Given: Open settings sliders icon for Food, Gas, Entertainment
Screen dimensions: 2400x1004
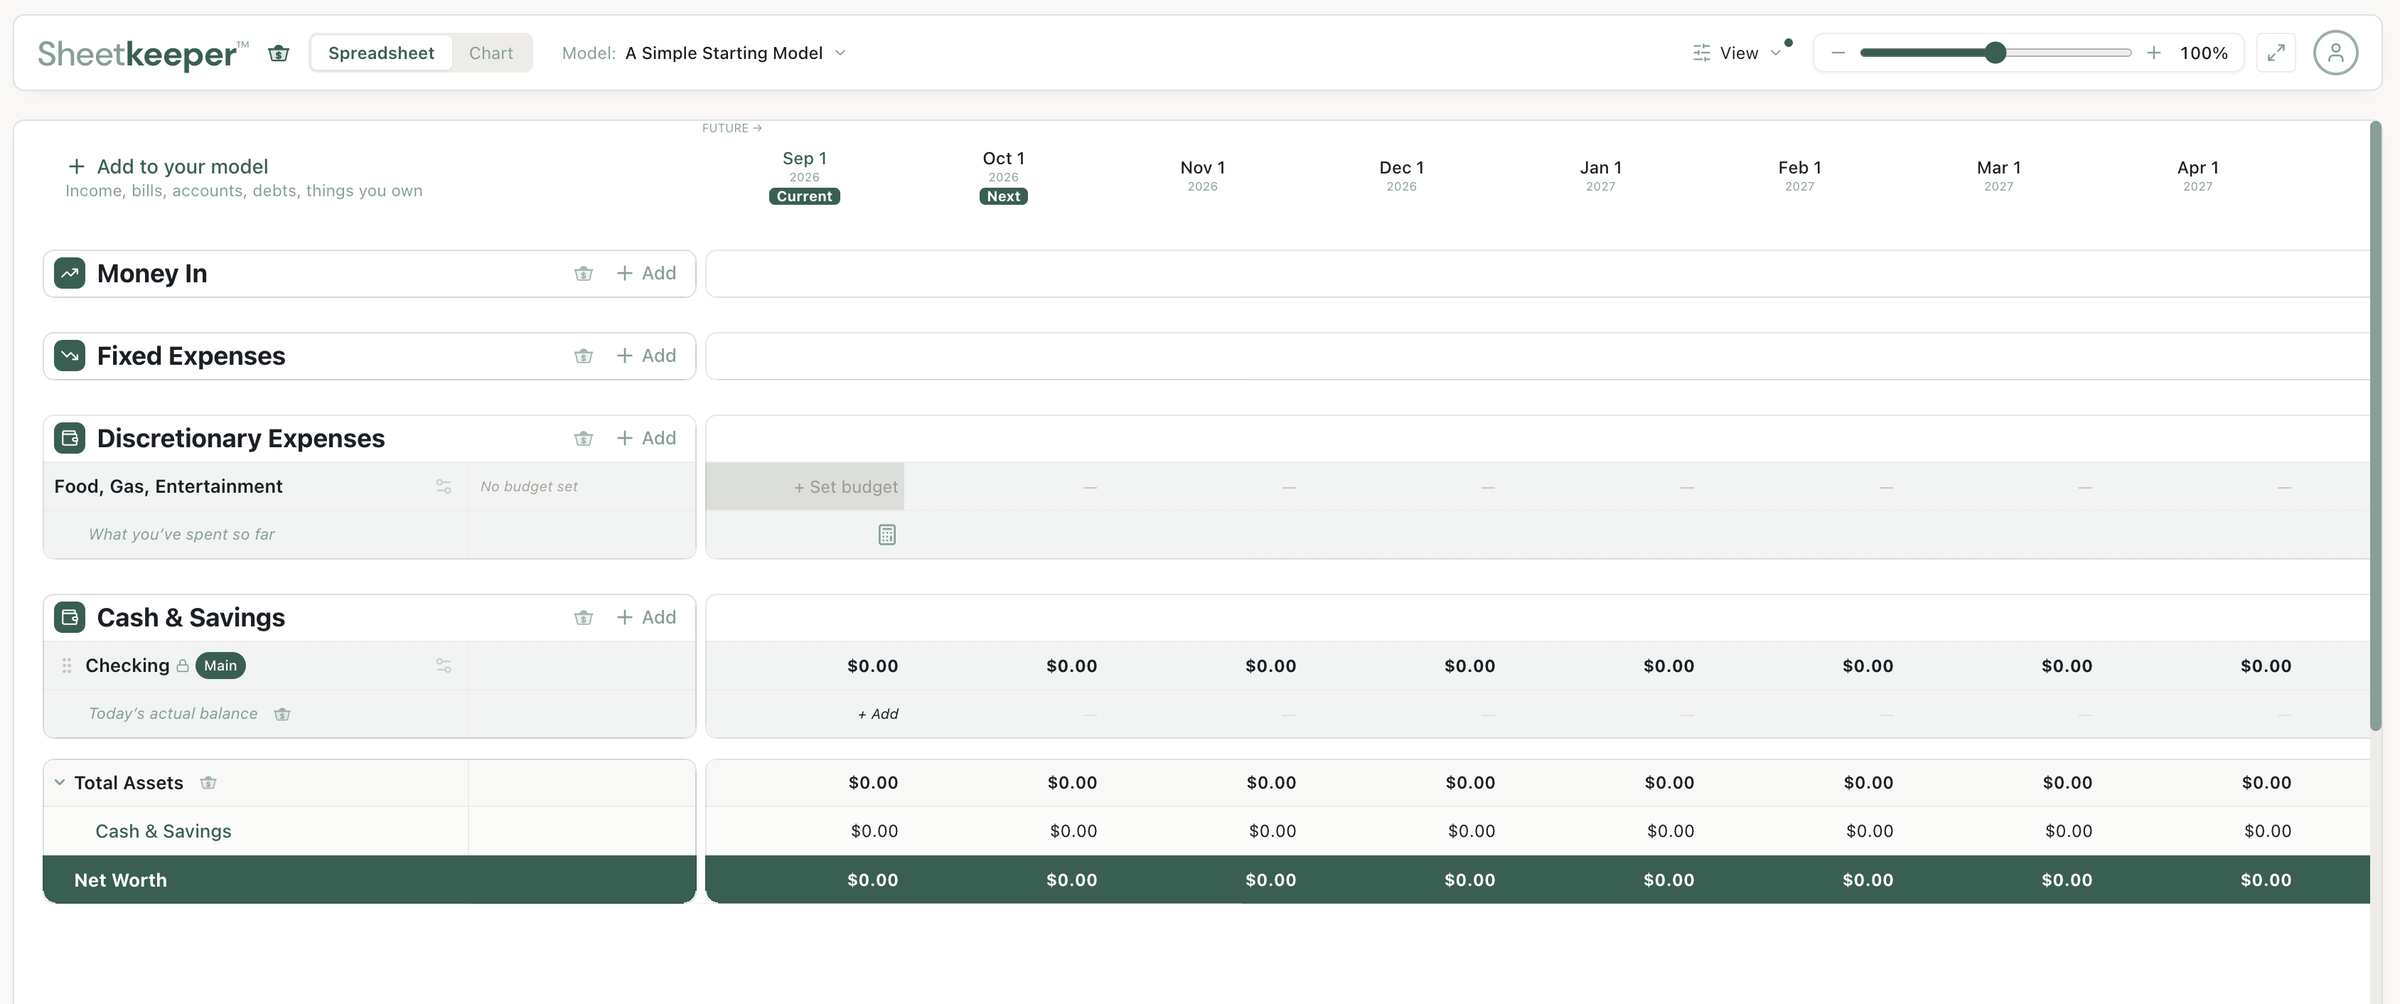Looking at the screenshot, I should (x=444, y=487).
